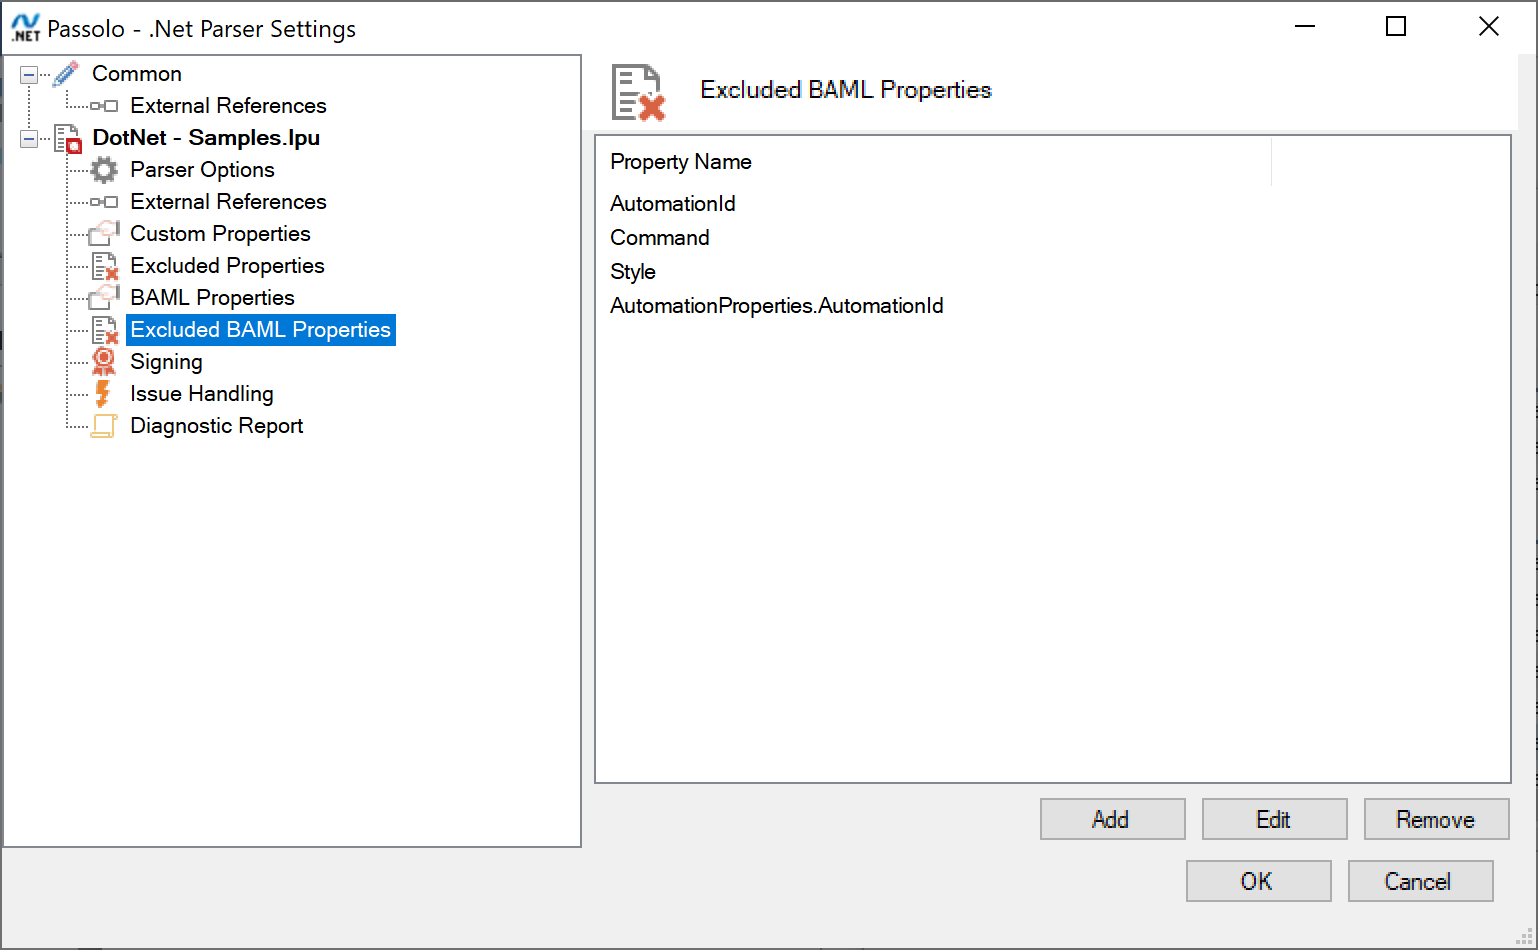Click the Excluded Properties icon with red X
The height and width of the screenshot is (950, 1538).
(x=103, y=266)
